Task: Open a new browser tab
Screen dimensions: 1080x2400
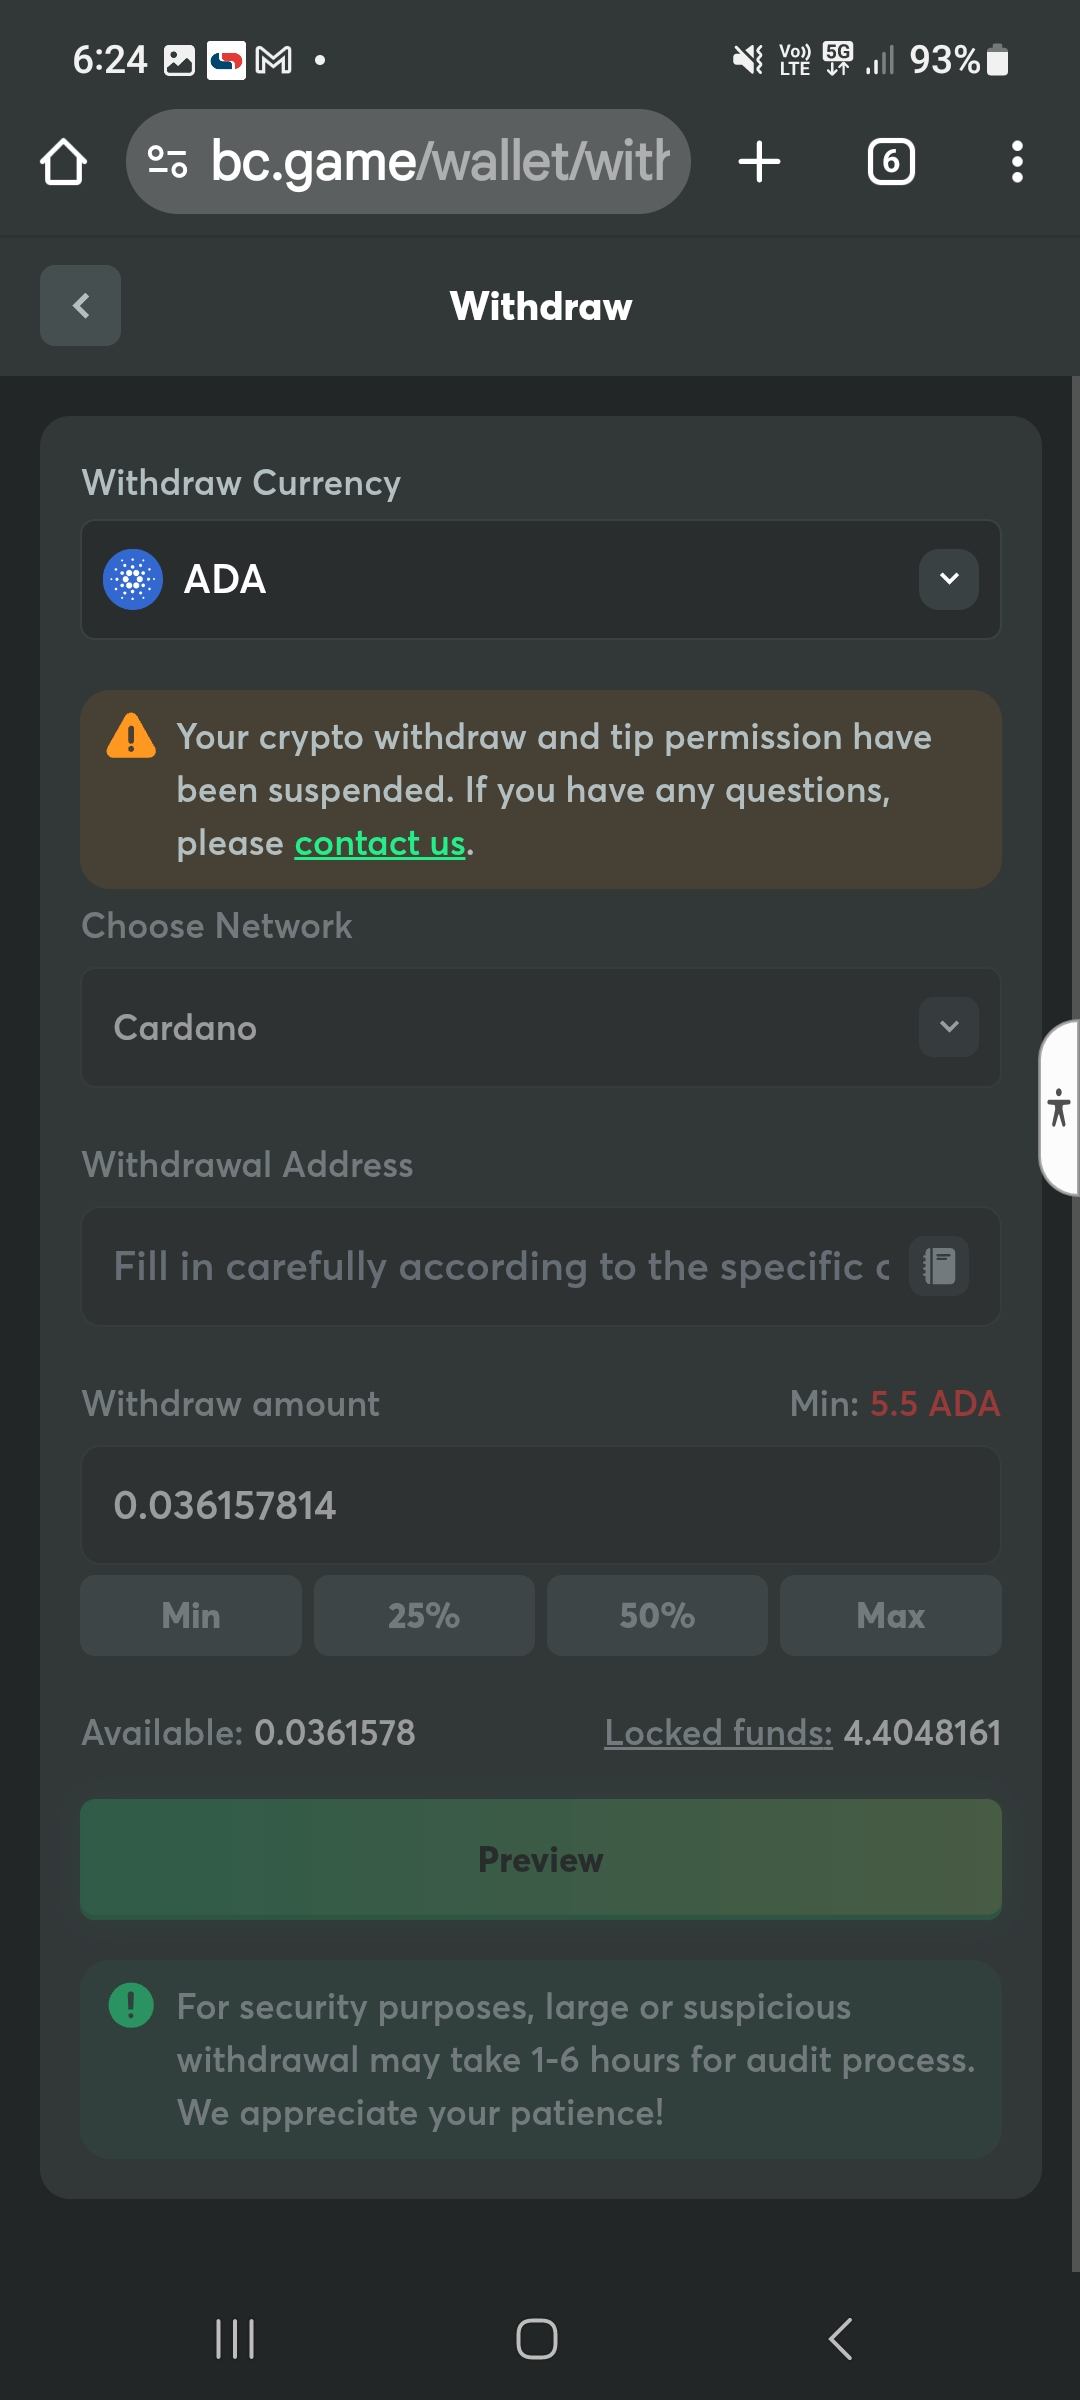Action: tap(759, 162)
